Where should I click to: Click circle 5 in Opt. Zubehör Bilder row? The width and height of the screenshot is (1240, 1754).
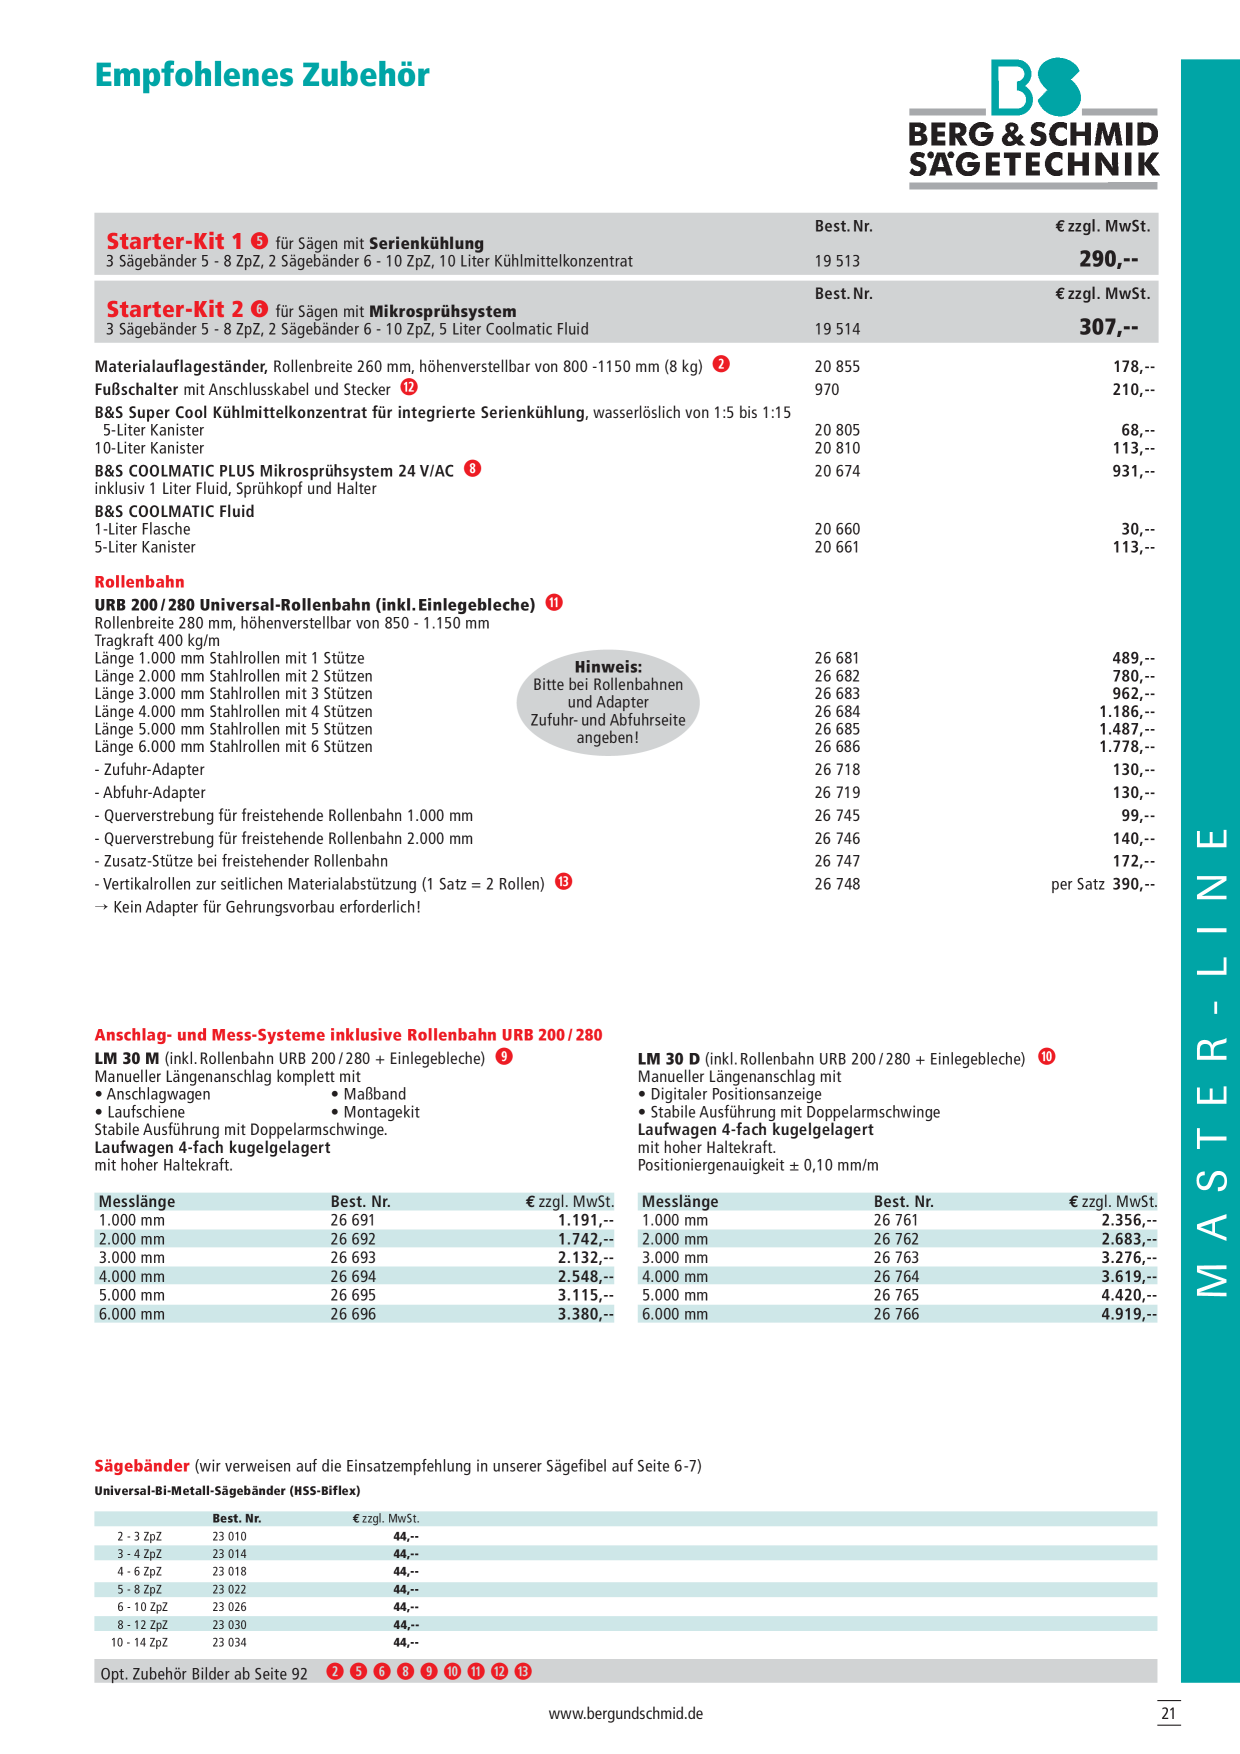tap(358, 1671)
